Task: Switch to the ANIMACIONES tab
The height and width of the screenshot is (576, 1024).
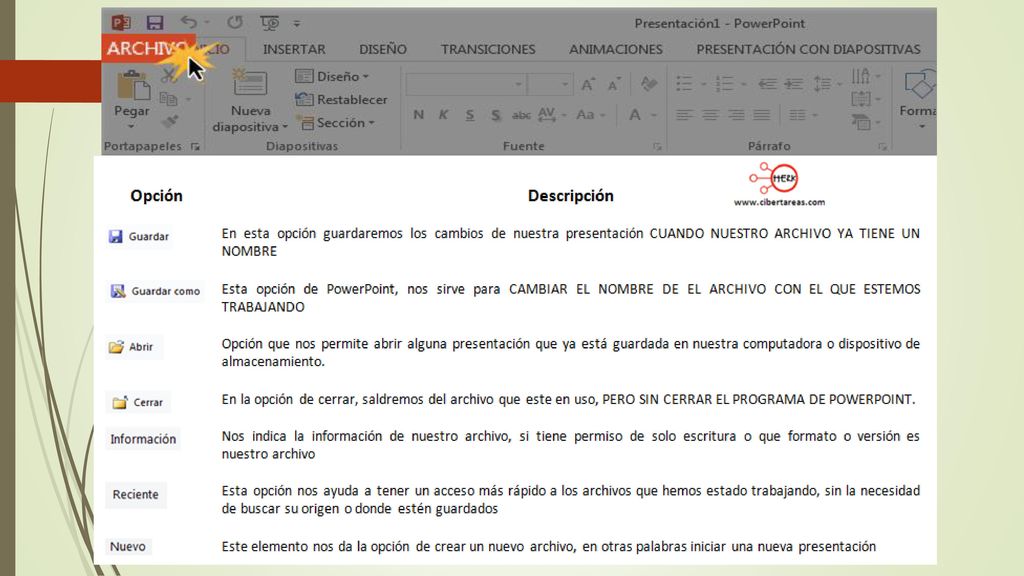Action: pos(615,49)
